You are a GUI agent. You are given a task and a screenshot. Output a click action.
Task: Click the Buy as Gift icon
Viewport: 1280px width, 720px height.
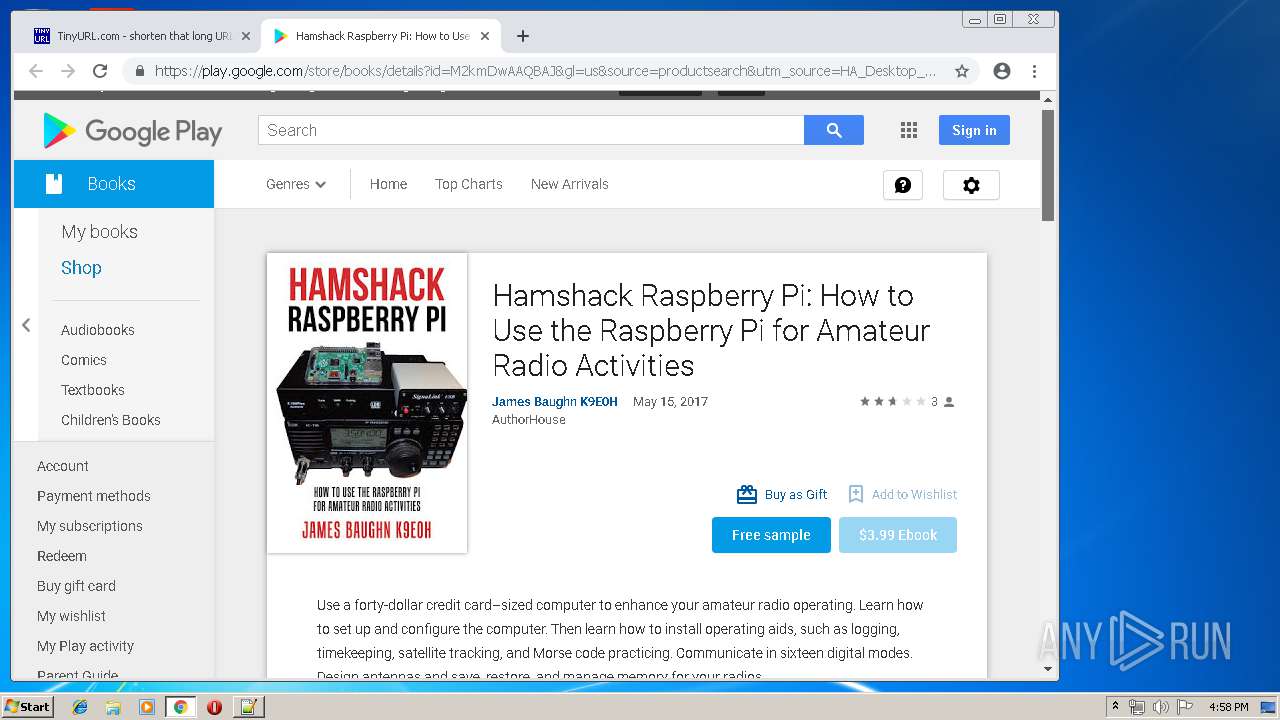(x=747, y=494)
